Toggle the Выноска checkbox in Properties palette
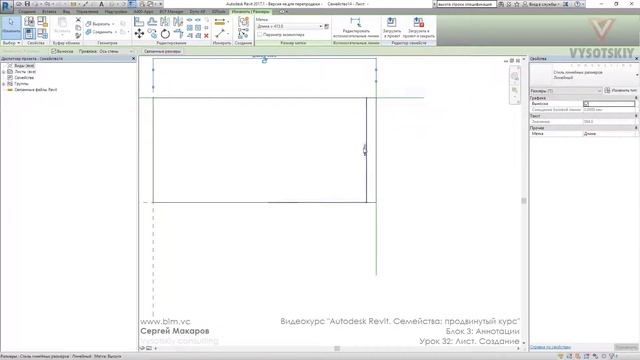 (x=586, y=104)
